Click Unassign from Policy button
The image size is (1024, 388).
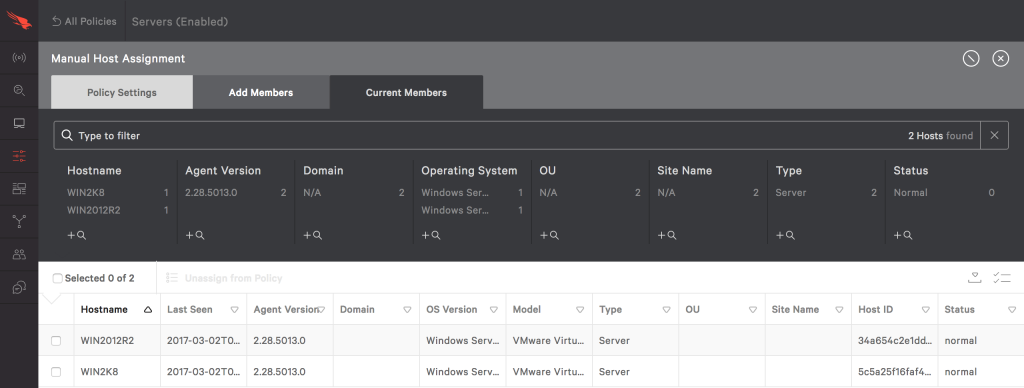click(x=224, y=278)
